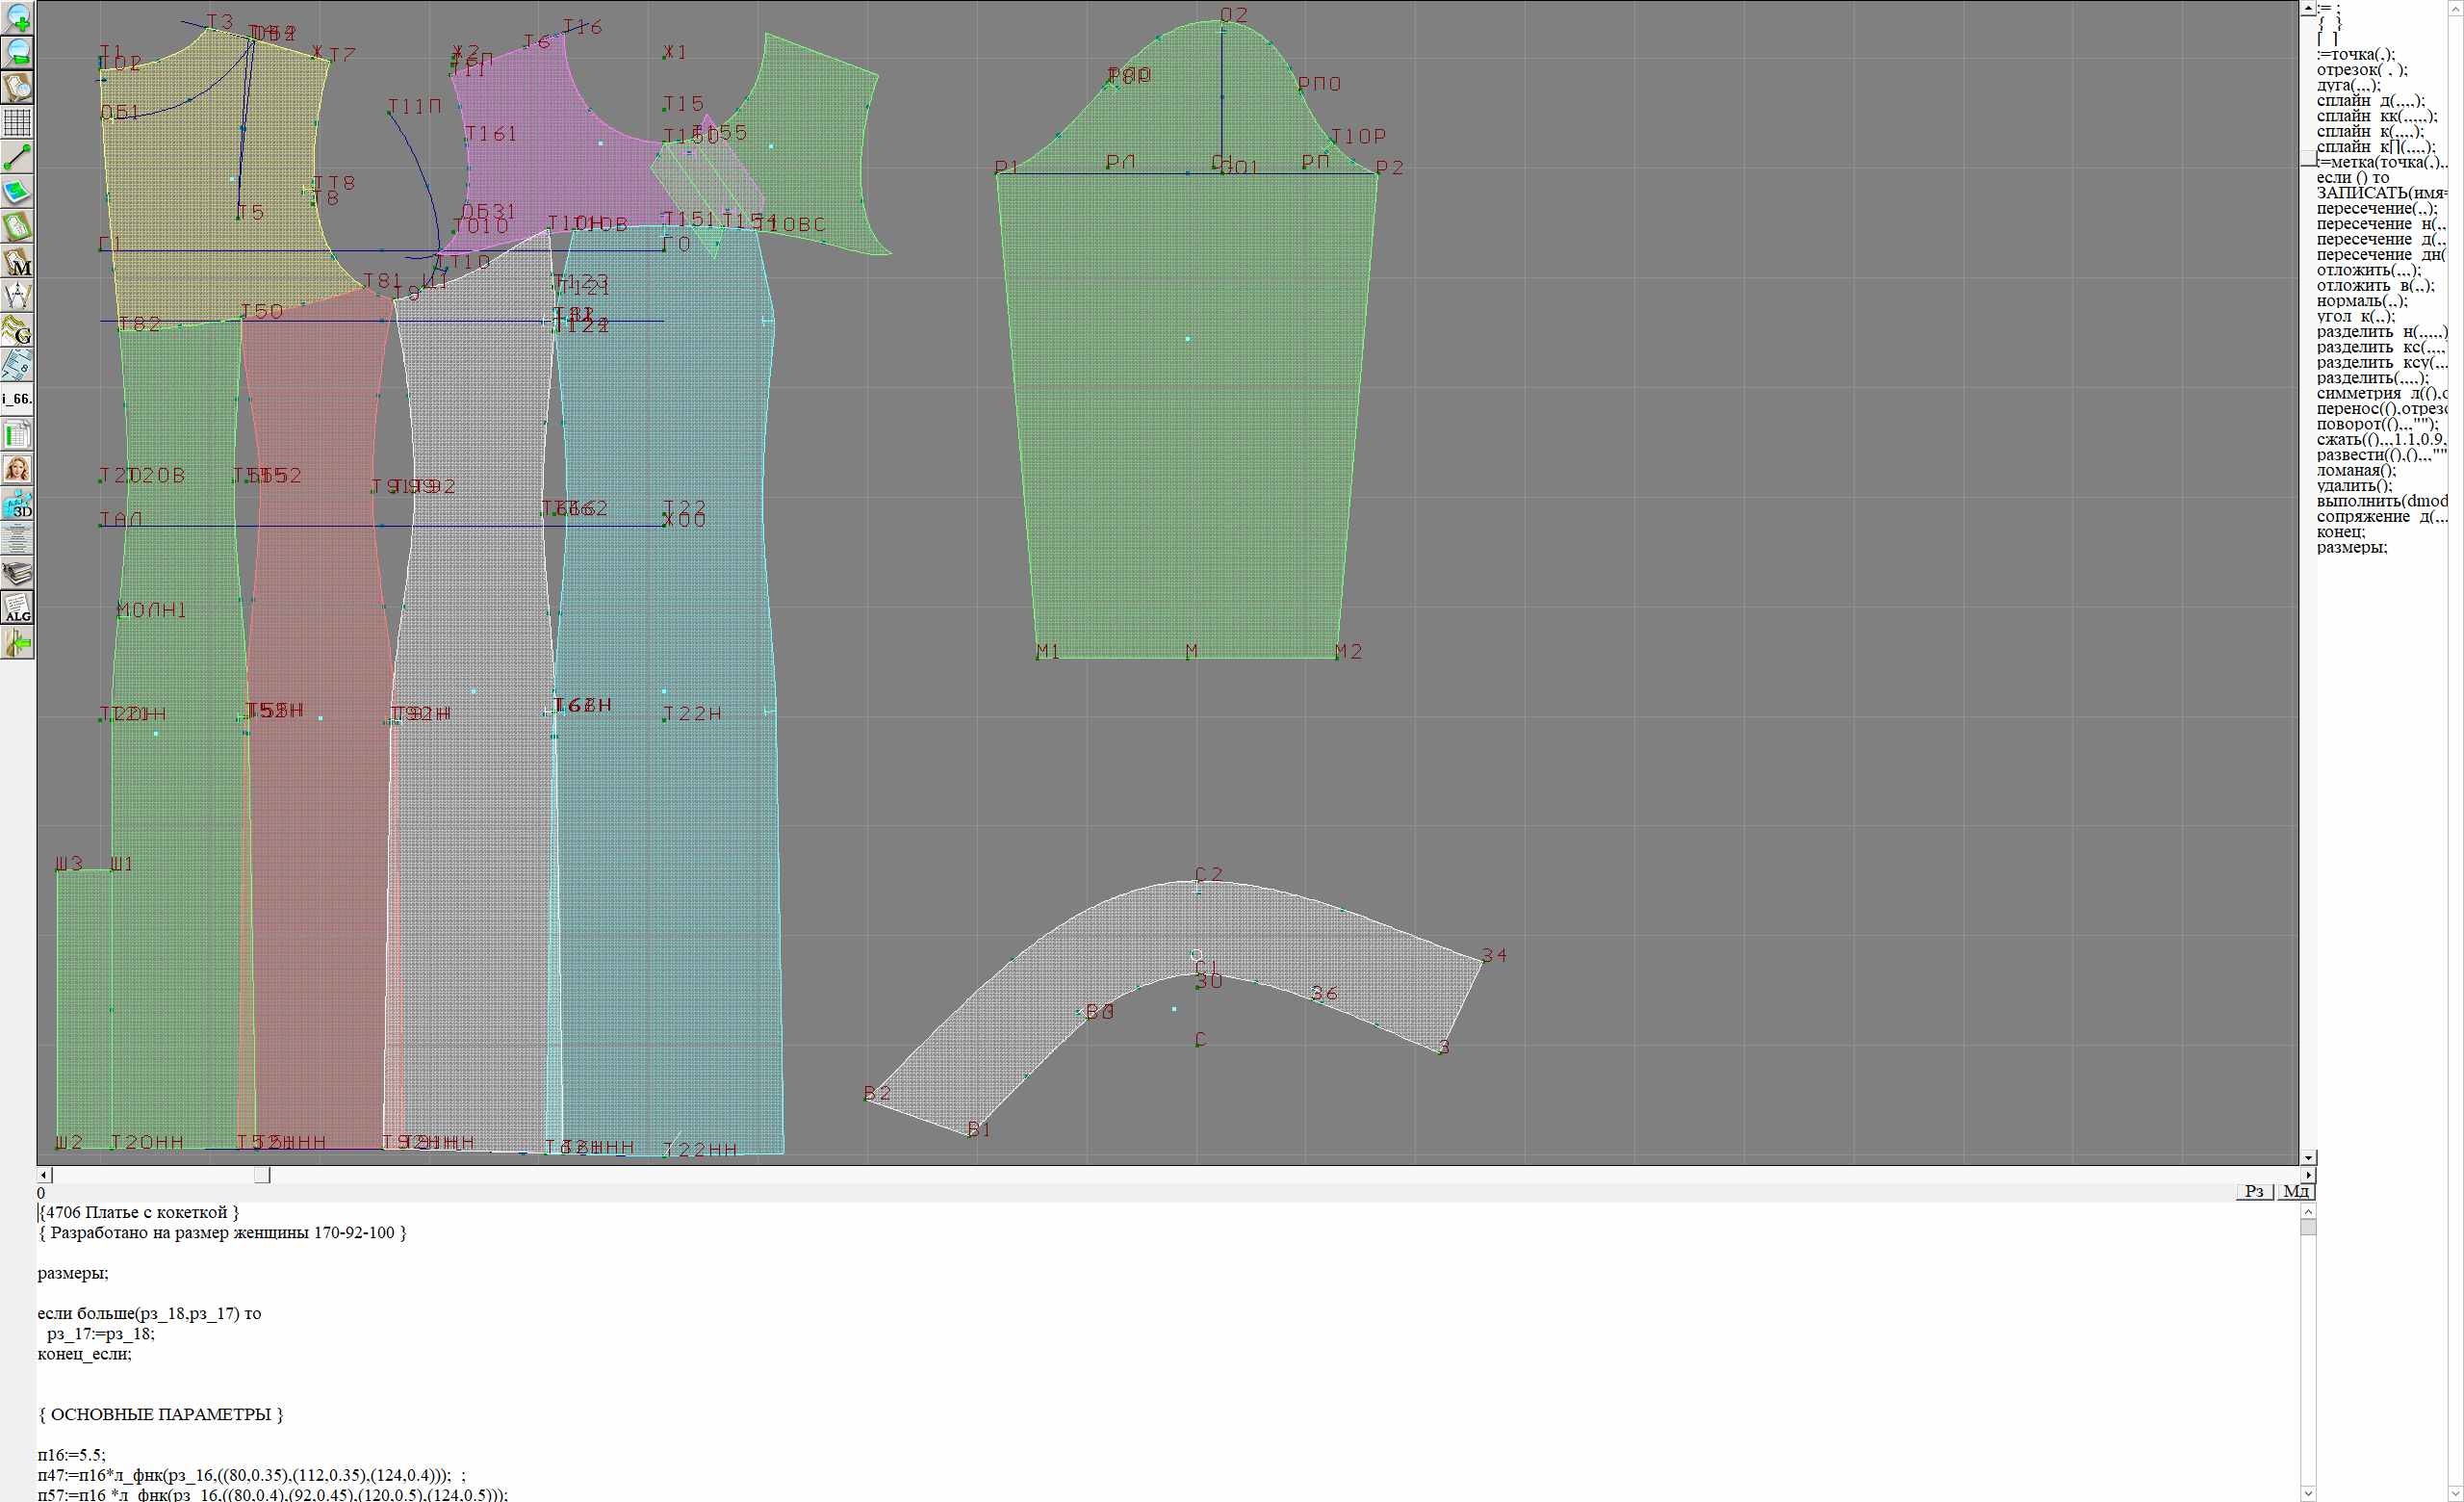Open the i_66 toolbar button
This screenshot has width=2464, height=1502.
(18, 399)
